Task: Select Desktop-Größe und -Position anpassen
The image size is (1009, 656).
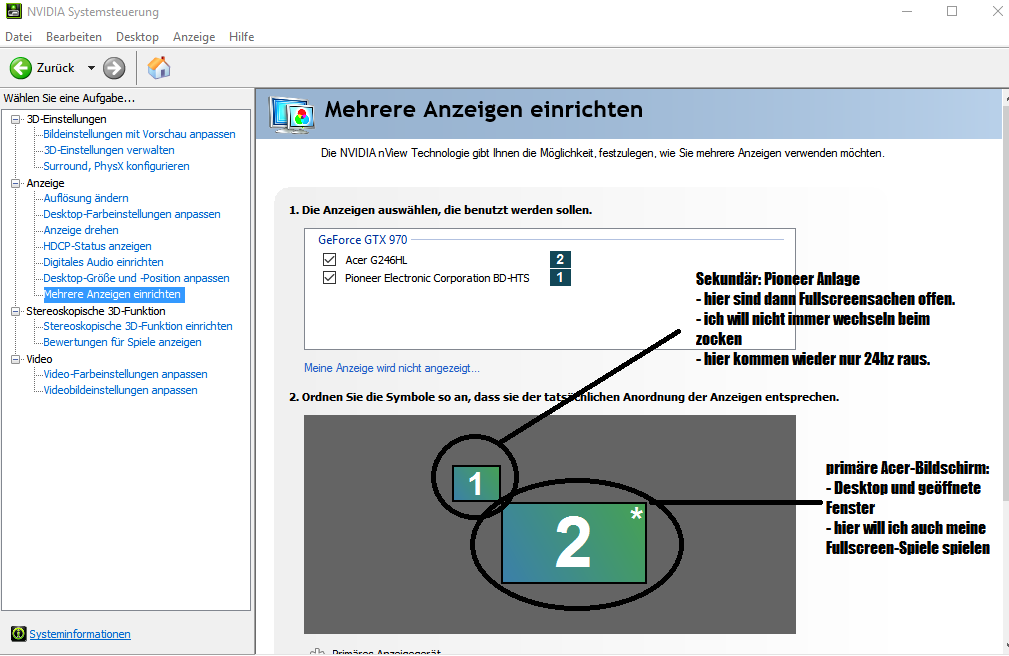Action: [x=136, y=278]
